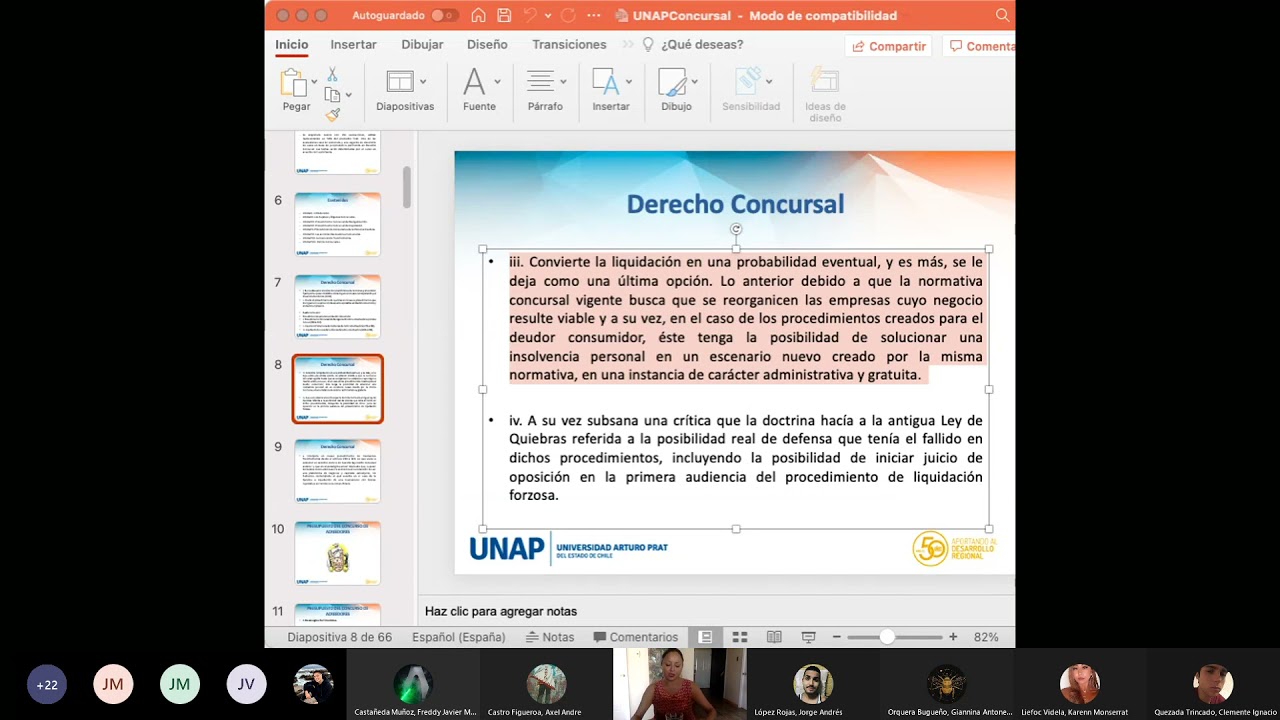
Task: Click the slide panel scrollbar
Action: click(x=407, y=187)
